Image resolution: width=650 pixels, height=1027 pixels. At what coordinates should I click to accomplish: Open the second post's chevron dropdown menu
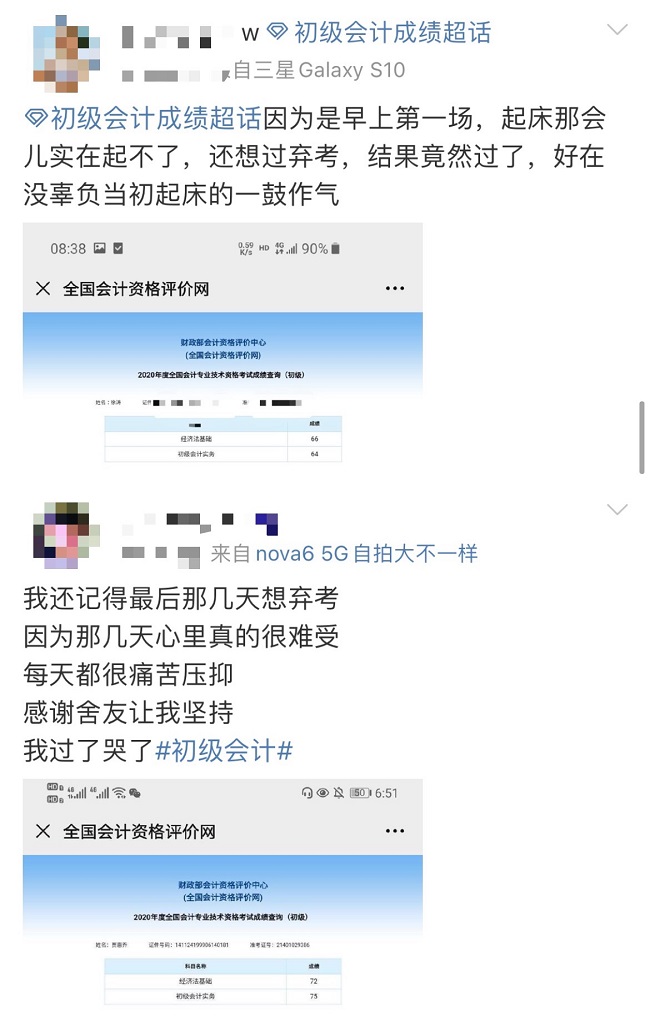[x=617, y=509]
